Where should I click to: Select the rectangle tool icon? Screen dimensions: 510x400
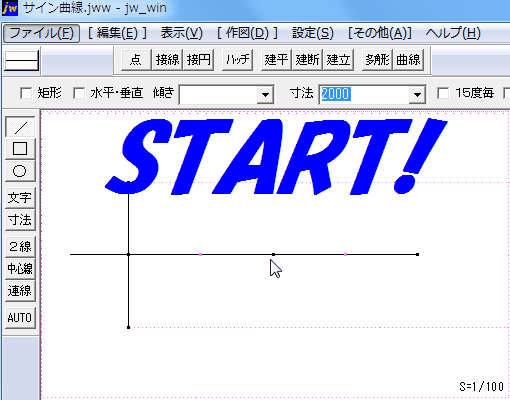tap(20, 149)
